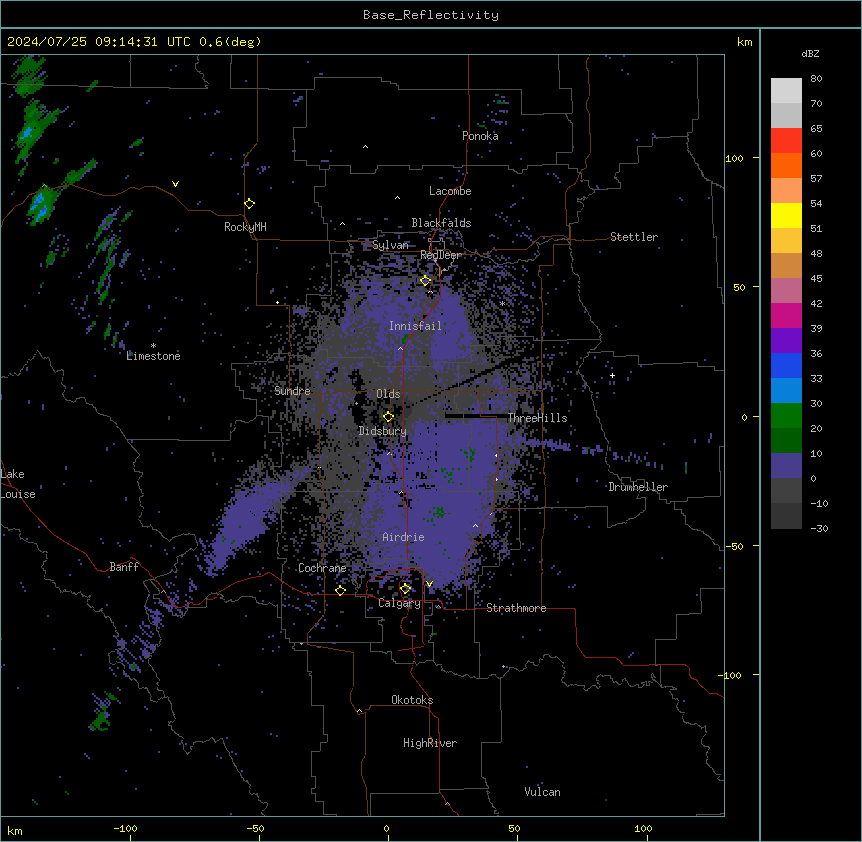Click the Blackfalds city label
Screen dimensions: 862x842
click(x=441, y=223)
